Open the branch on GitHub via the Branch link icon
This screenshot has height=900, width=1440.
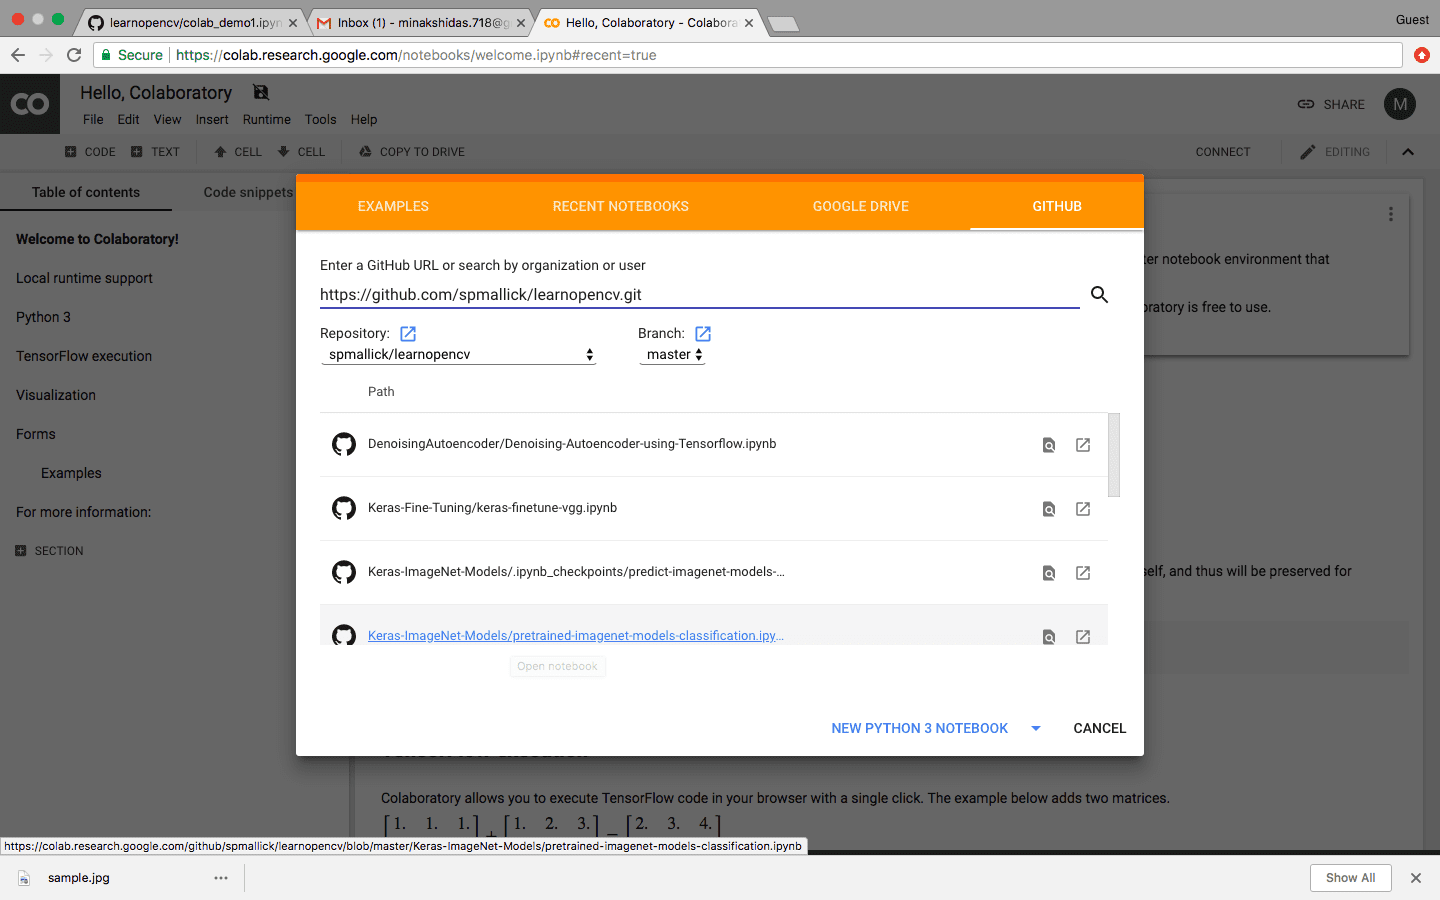(703, 334)
